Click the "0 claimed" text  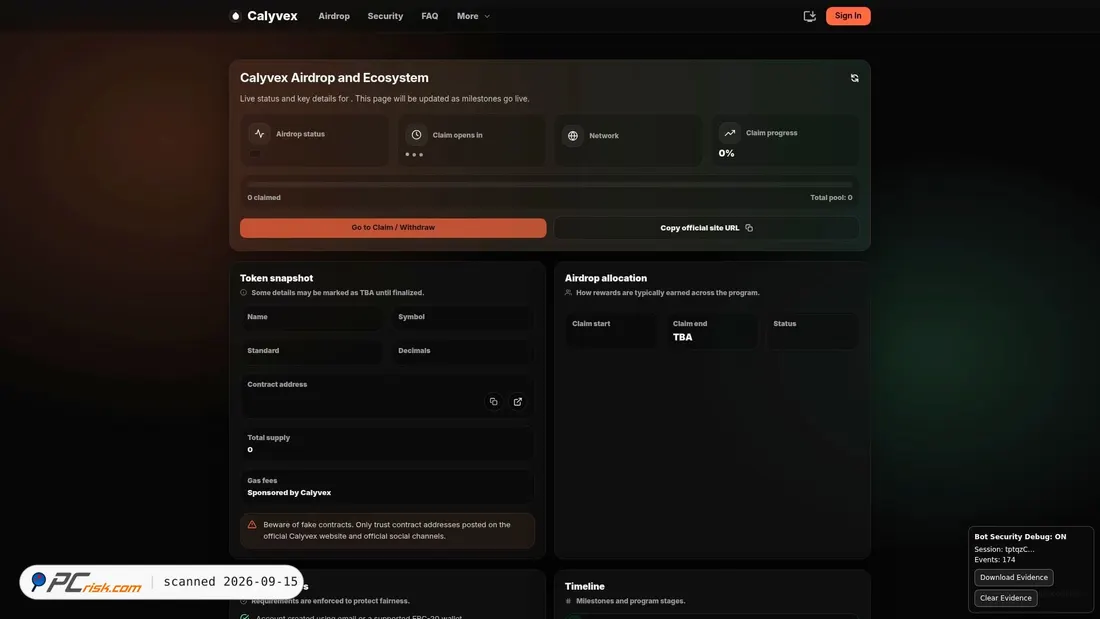[x=264, y=197]
